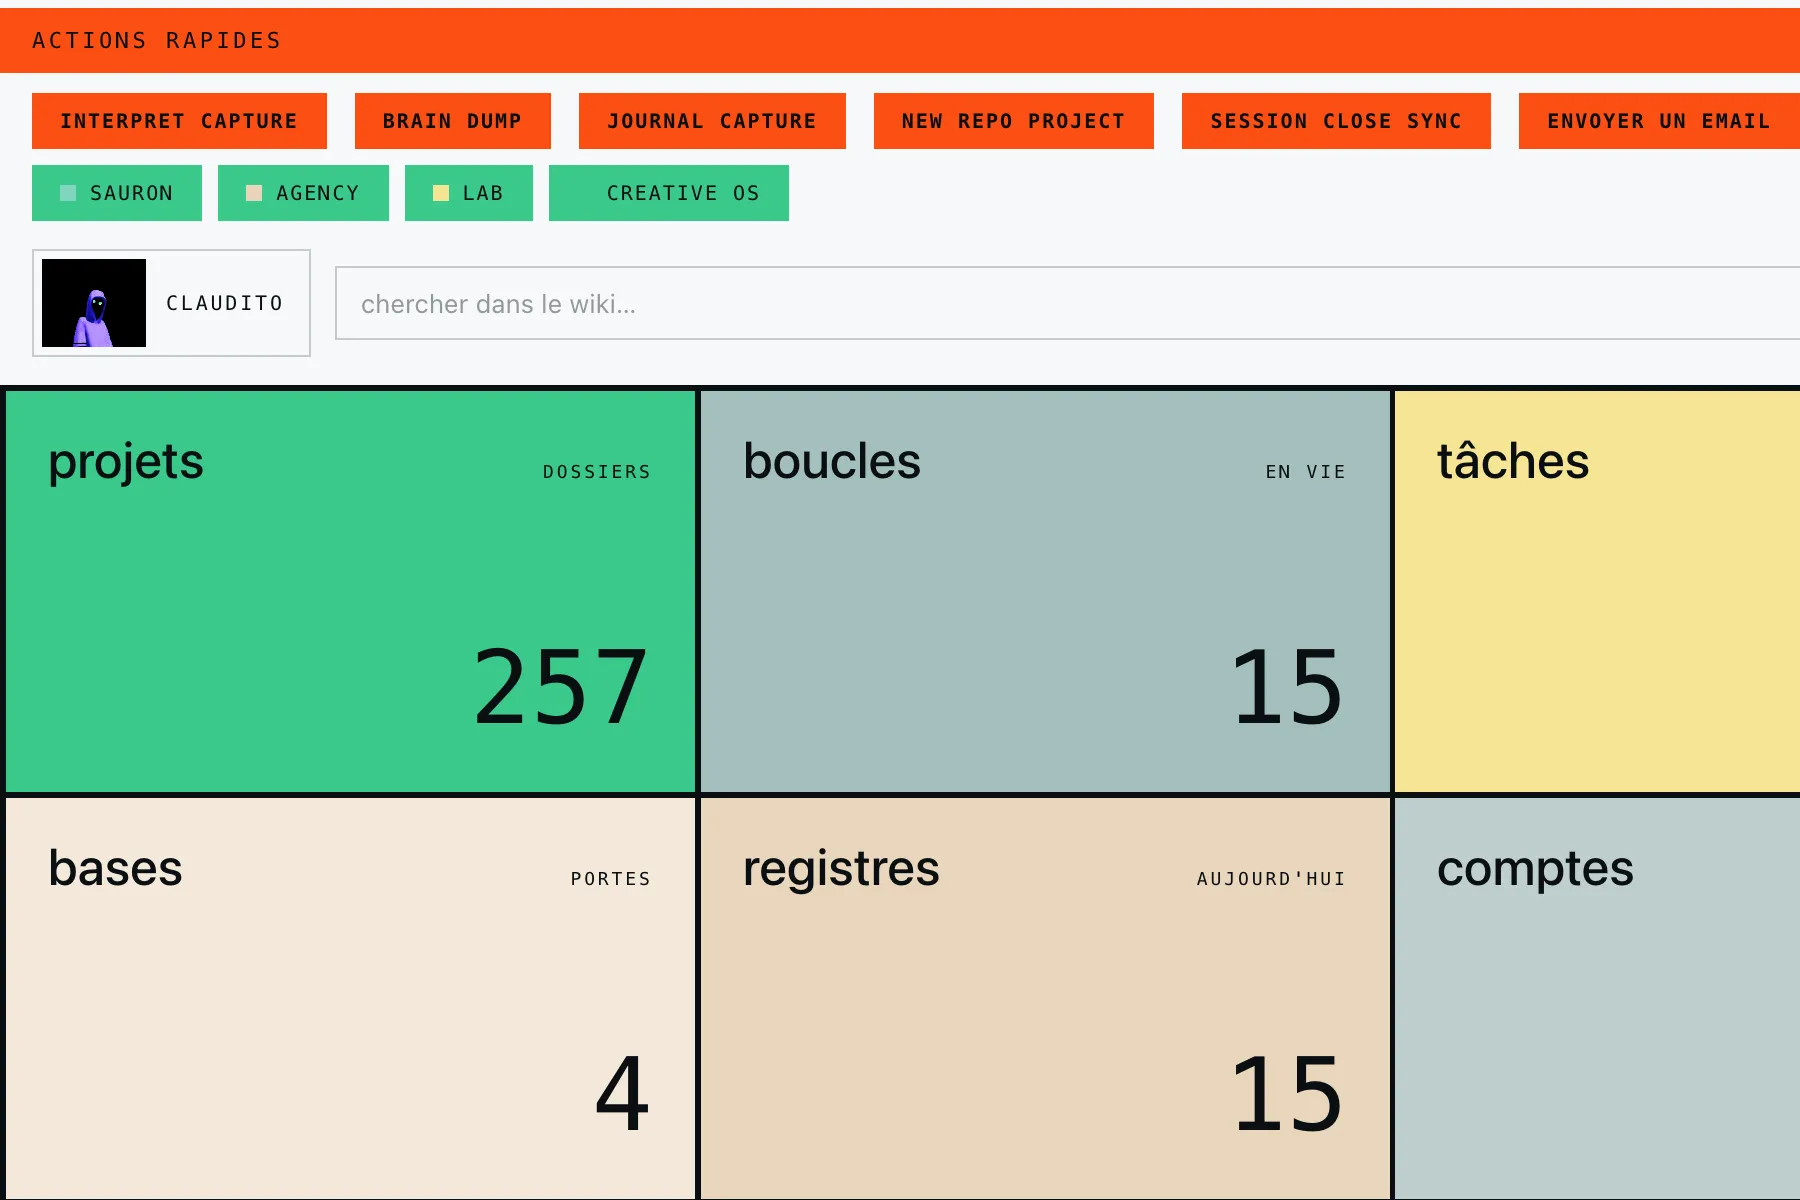Open the bases card

pos(350,998)
